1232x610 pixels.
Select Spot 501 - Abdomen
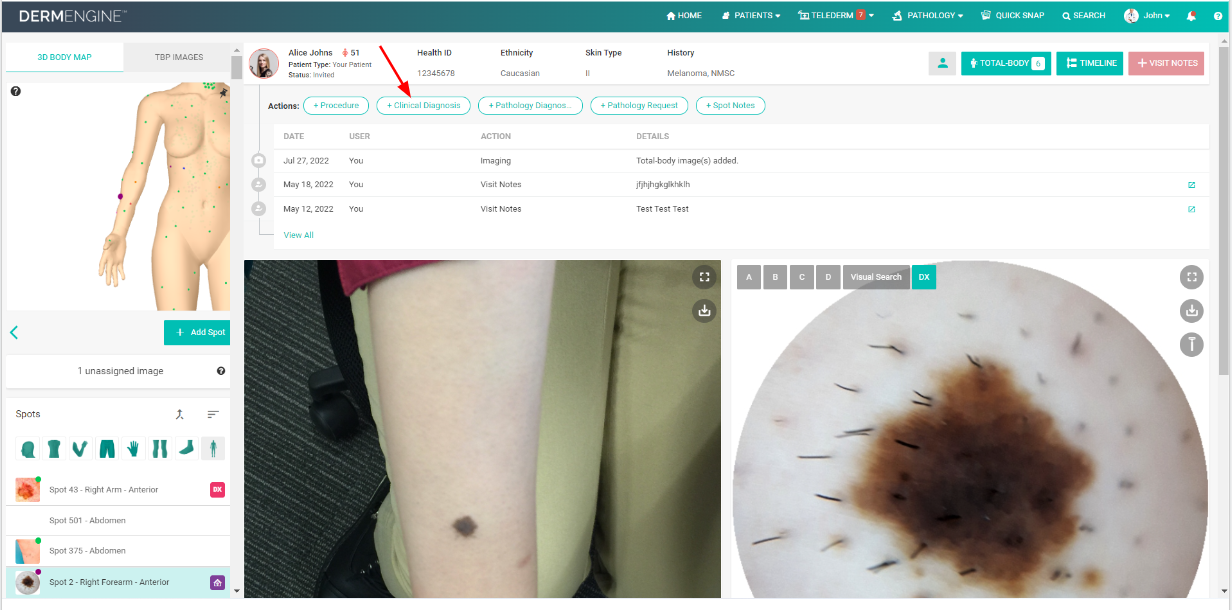tap(118, 521)
